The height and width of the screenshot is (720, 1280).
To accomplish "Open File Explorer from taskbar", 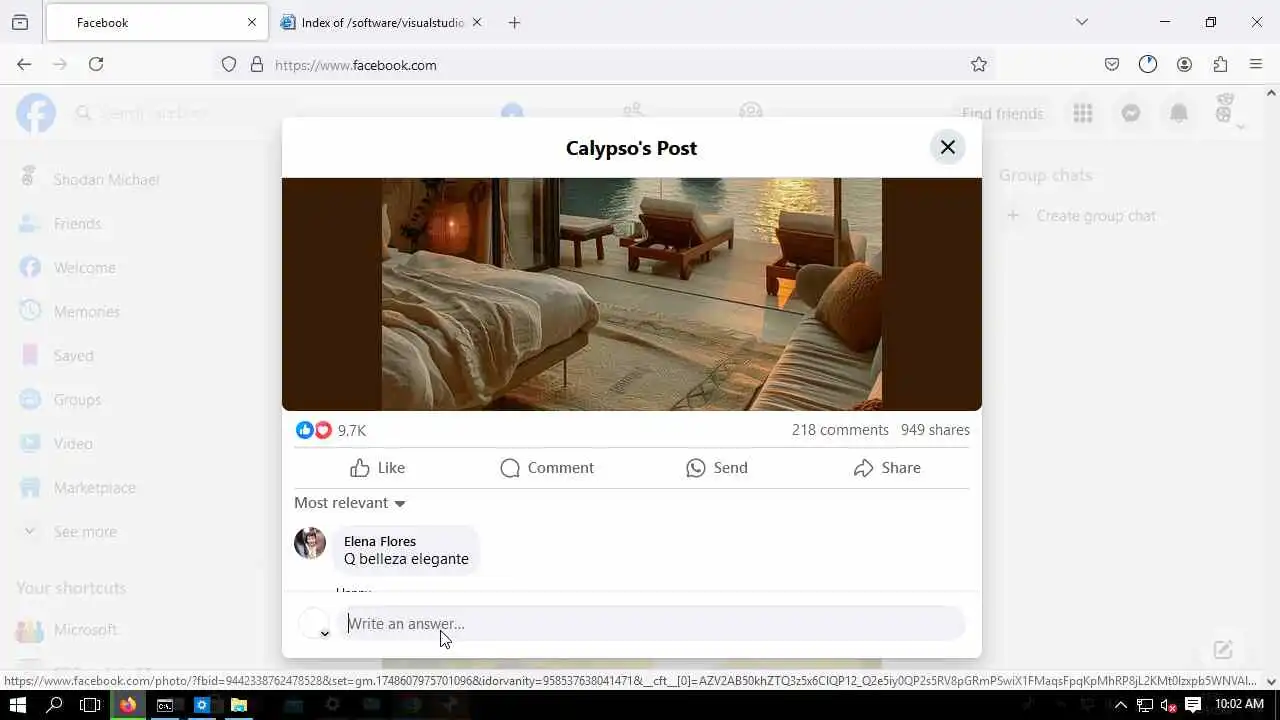I will (239, 705).
